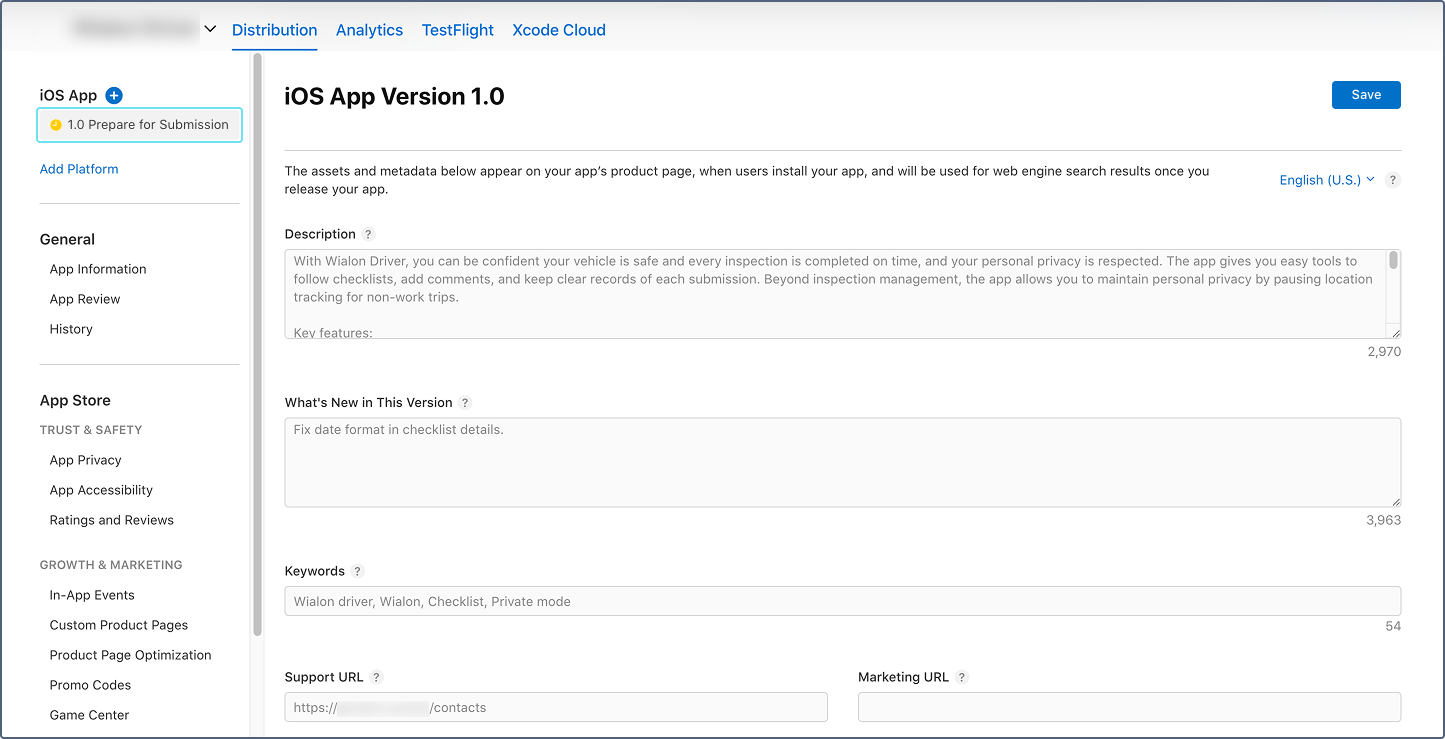This screenshot has width=1445, height=739.
Task: Click the blurred app name at top
Action: [x=135, y=29]
